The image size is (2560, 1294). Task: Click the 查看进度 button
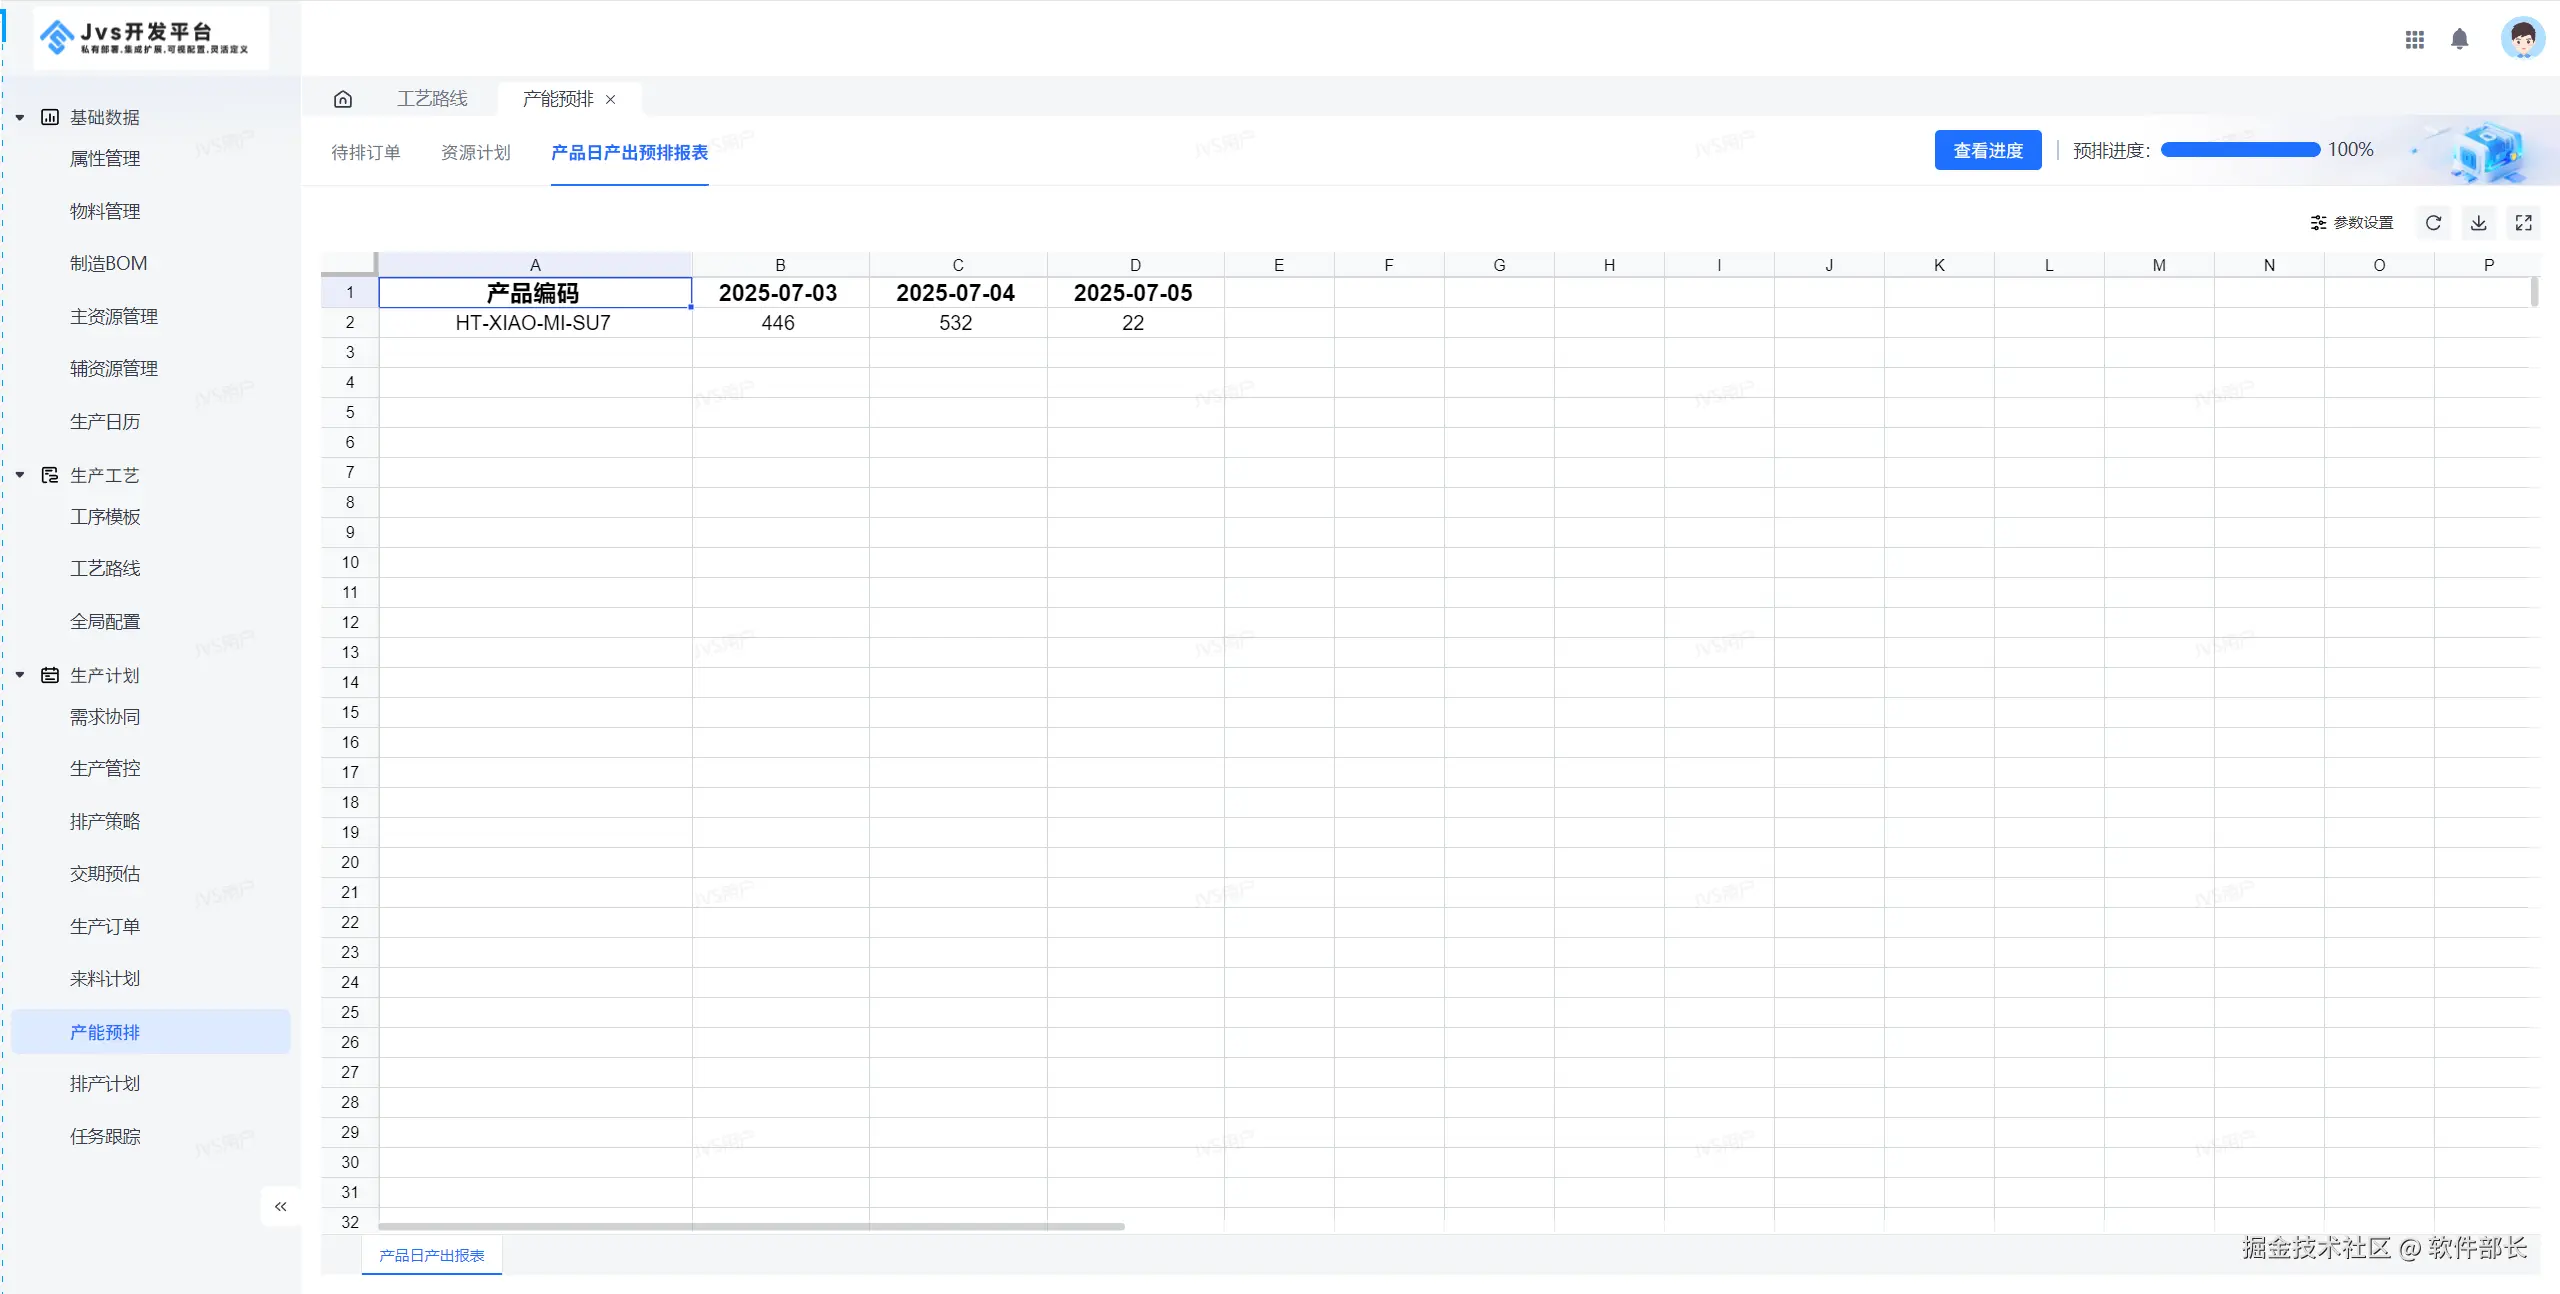[1987, 150]
